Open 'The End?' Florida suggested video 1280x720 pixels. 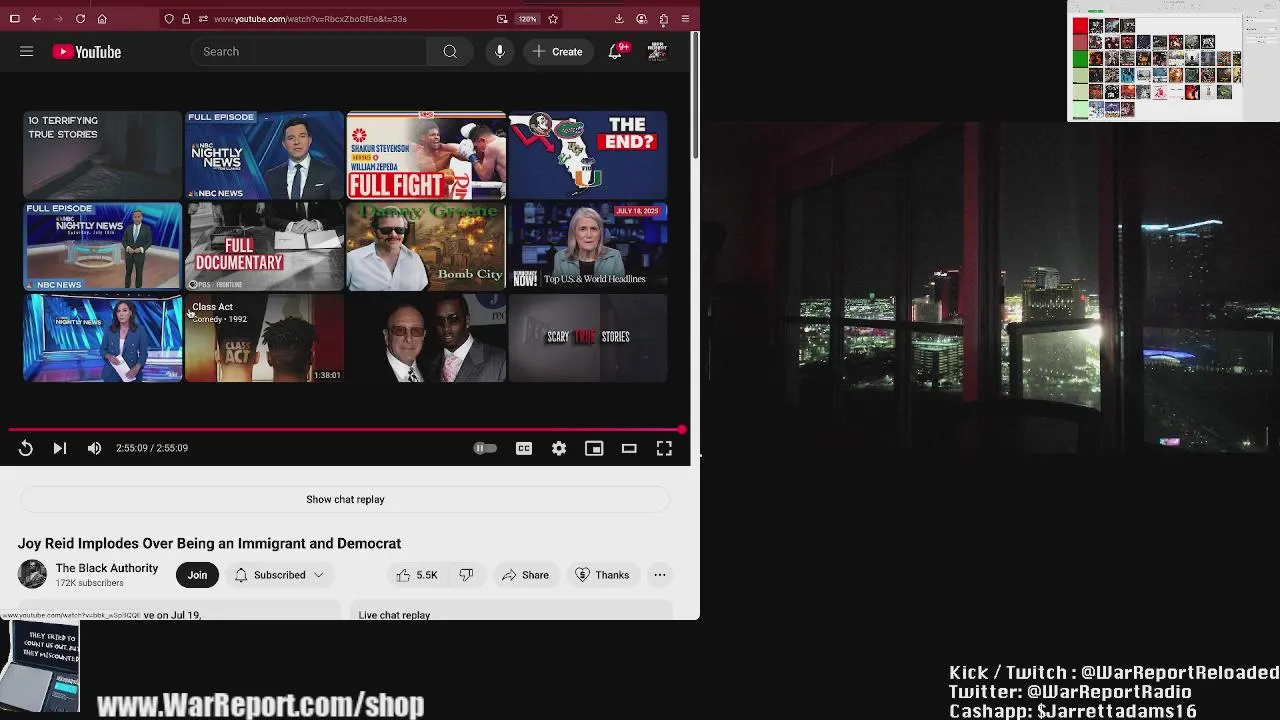coord(588,155)
